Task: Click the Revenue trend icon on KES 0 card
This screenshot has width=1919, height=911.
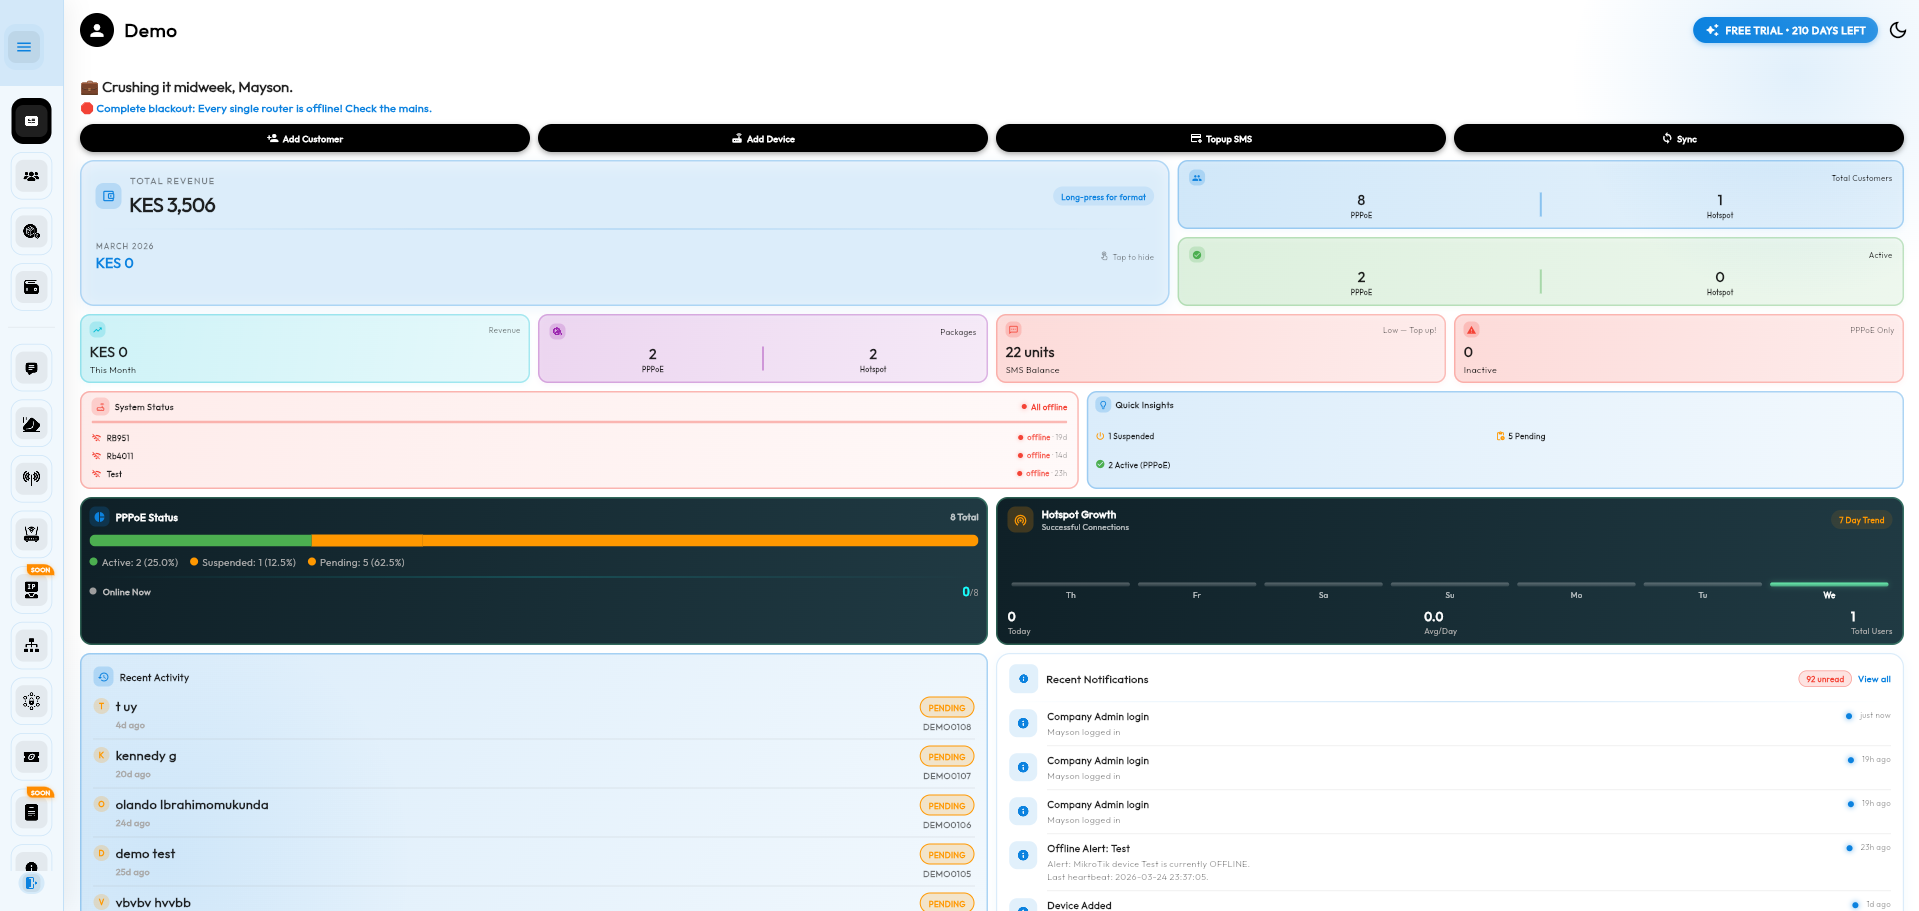Action: coord(98,329)
